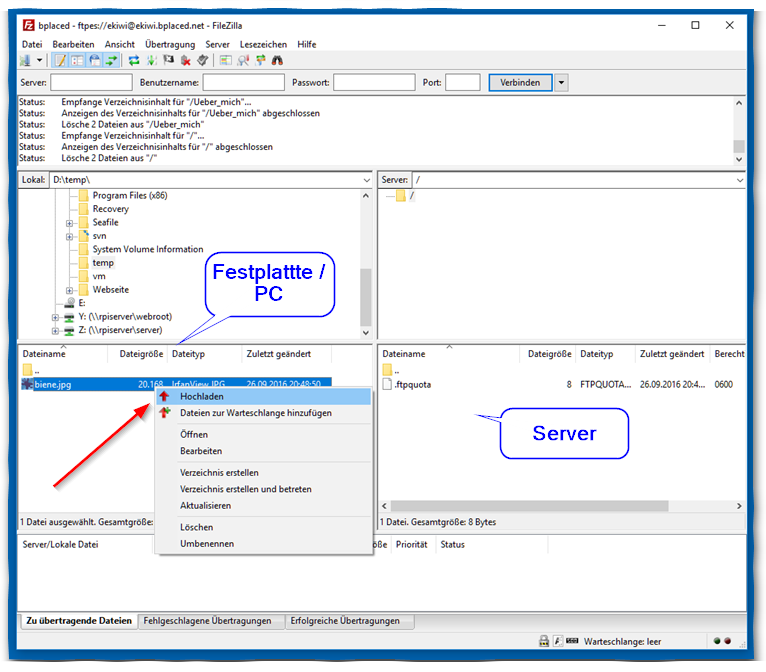The width and height of the screenshot is (766, 672).
Task: Toggle synchronized browsing
Action: (260, 61)
